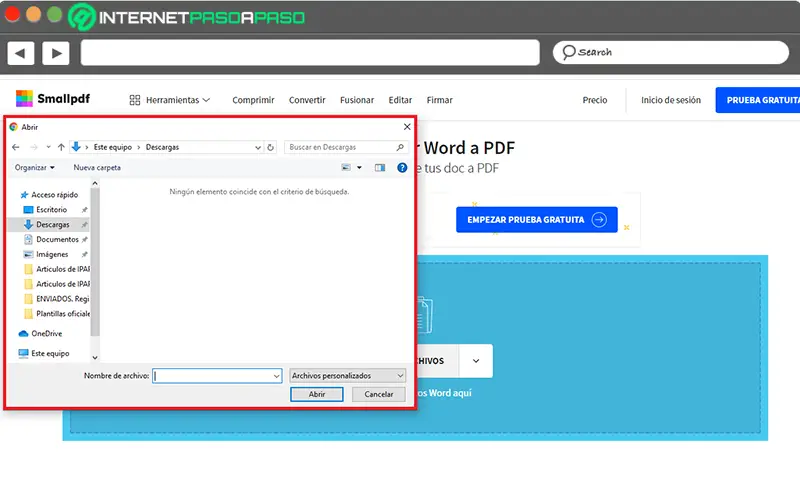Click Editar in Smallpdf navigation
This screenshot has width=800, height=500.
point(400,100)
